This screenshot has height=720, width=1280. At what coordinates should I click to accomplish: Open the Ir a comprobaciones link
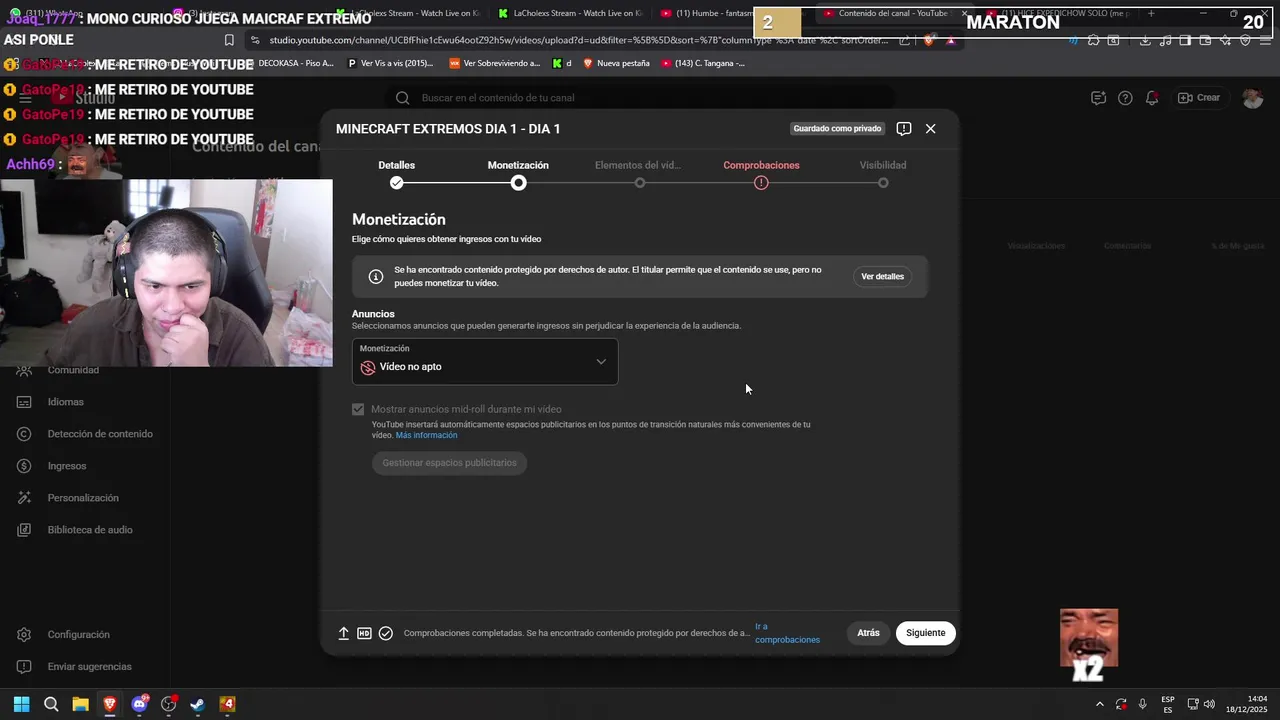pyautogui.click(x=787, y=633)
